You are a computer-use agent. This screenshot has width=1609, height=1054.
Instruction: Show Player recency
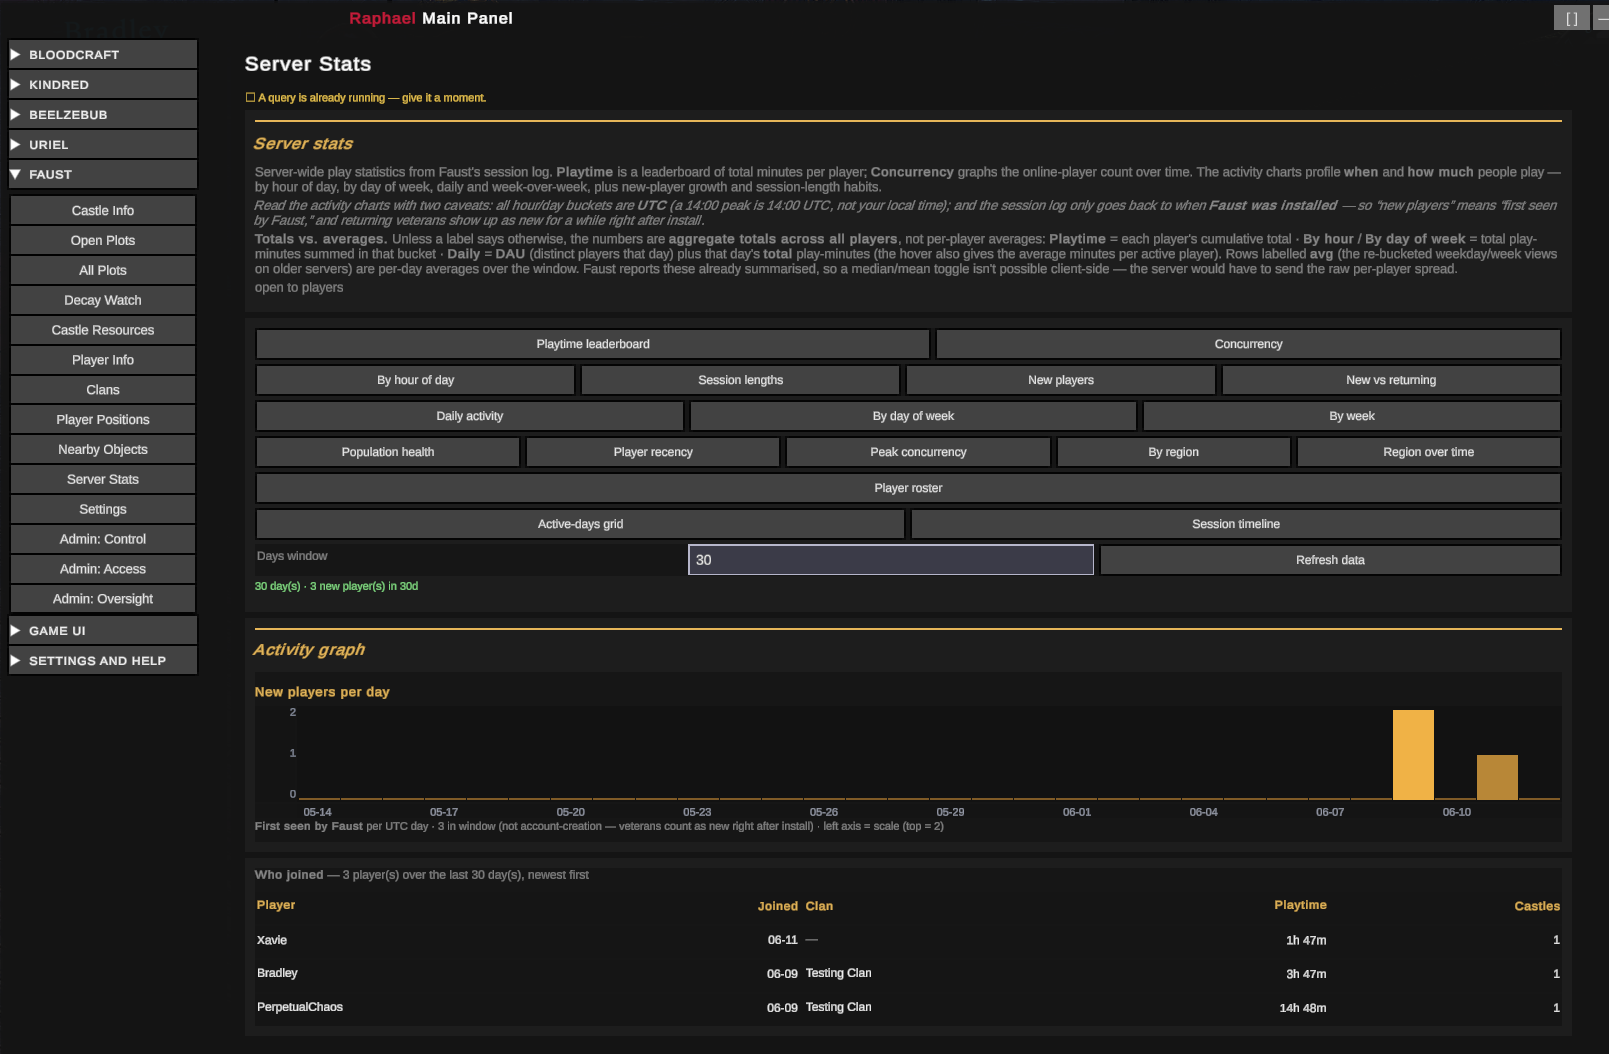[x=653, y=452]
